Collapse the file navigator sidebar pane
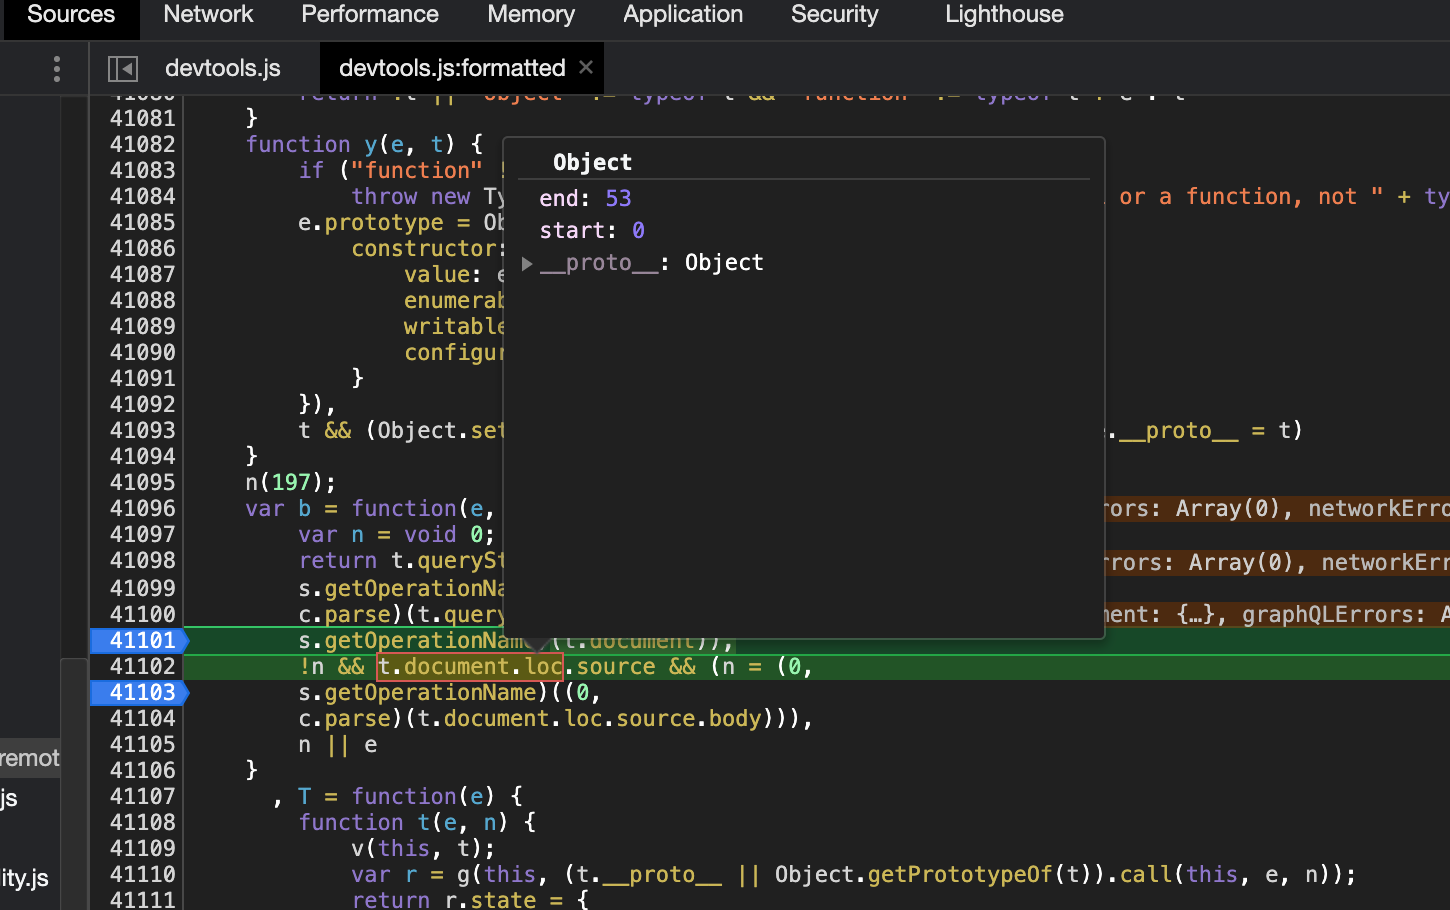Image resolution: width=1450 pixels, height=910 pixels. click(x=122, y=68)
